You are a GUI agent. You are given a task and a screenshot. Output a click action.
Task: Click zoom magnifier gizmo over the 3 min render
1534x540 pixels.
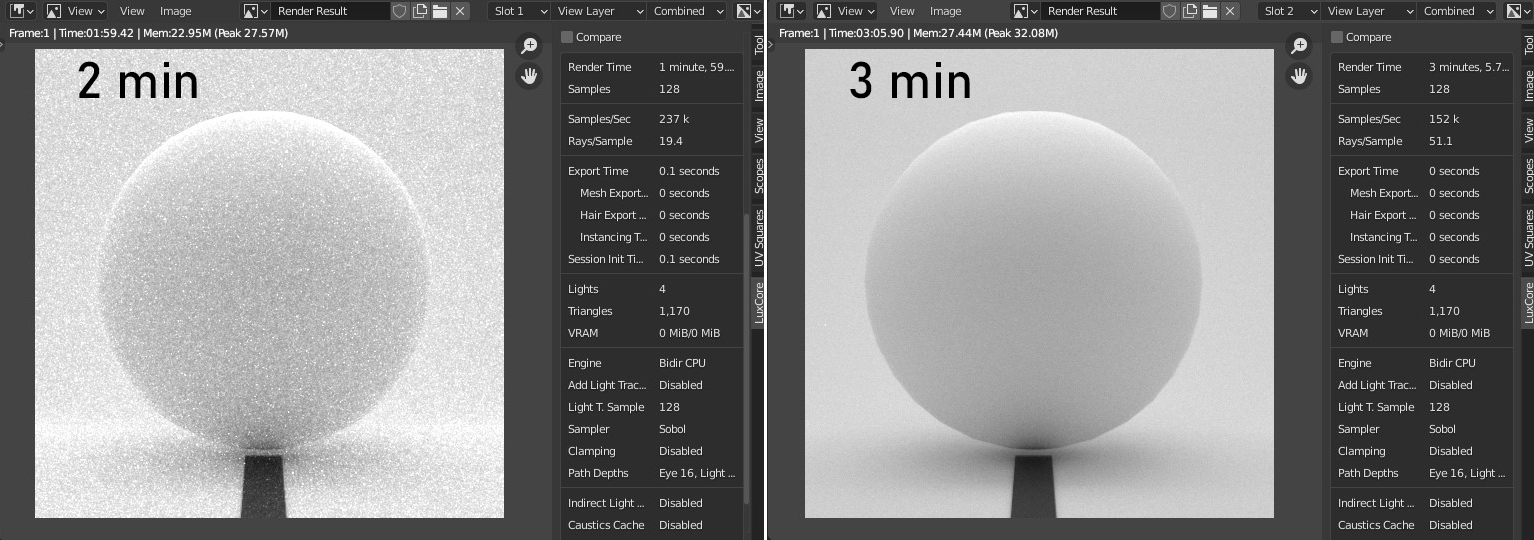pos(1299,46)
